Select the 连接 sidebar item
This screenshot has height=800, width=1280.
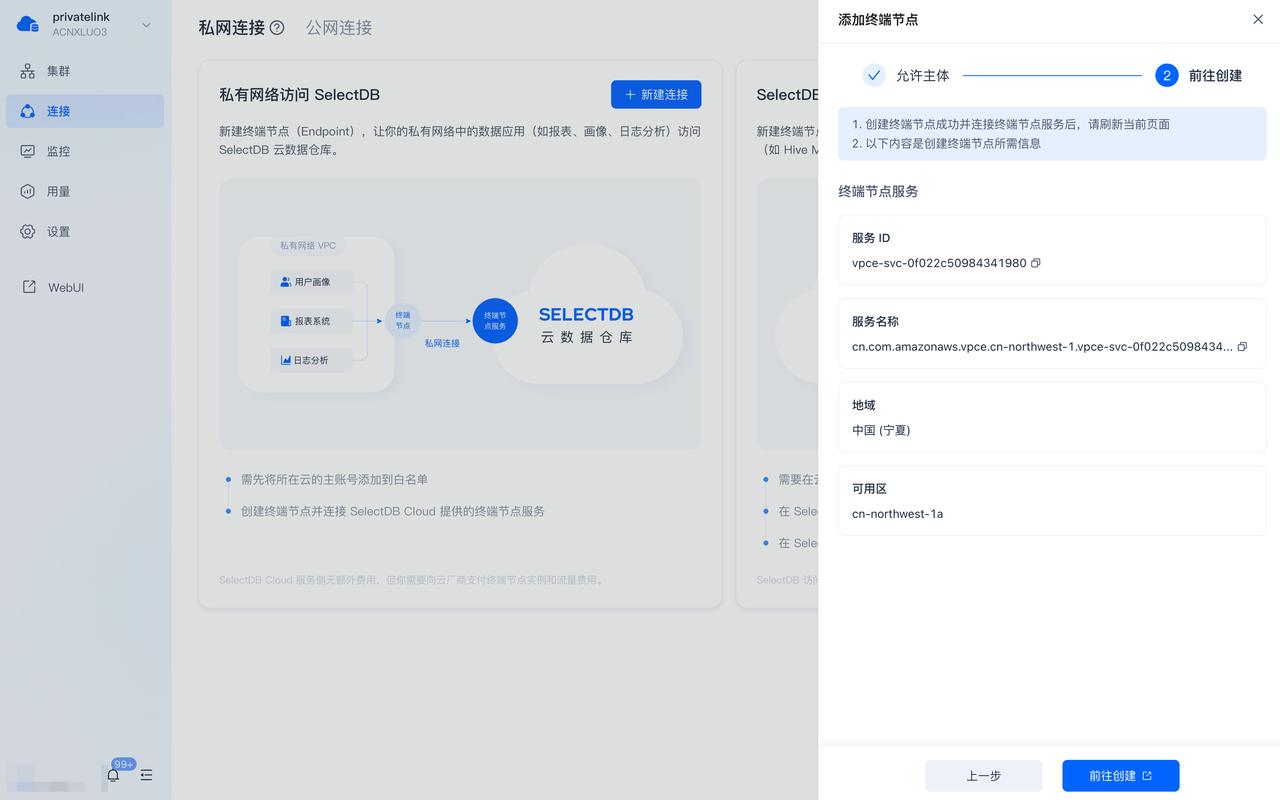click(x=85, y=111)
